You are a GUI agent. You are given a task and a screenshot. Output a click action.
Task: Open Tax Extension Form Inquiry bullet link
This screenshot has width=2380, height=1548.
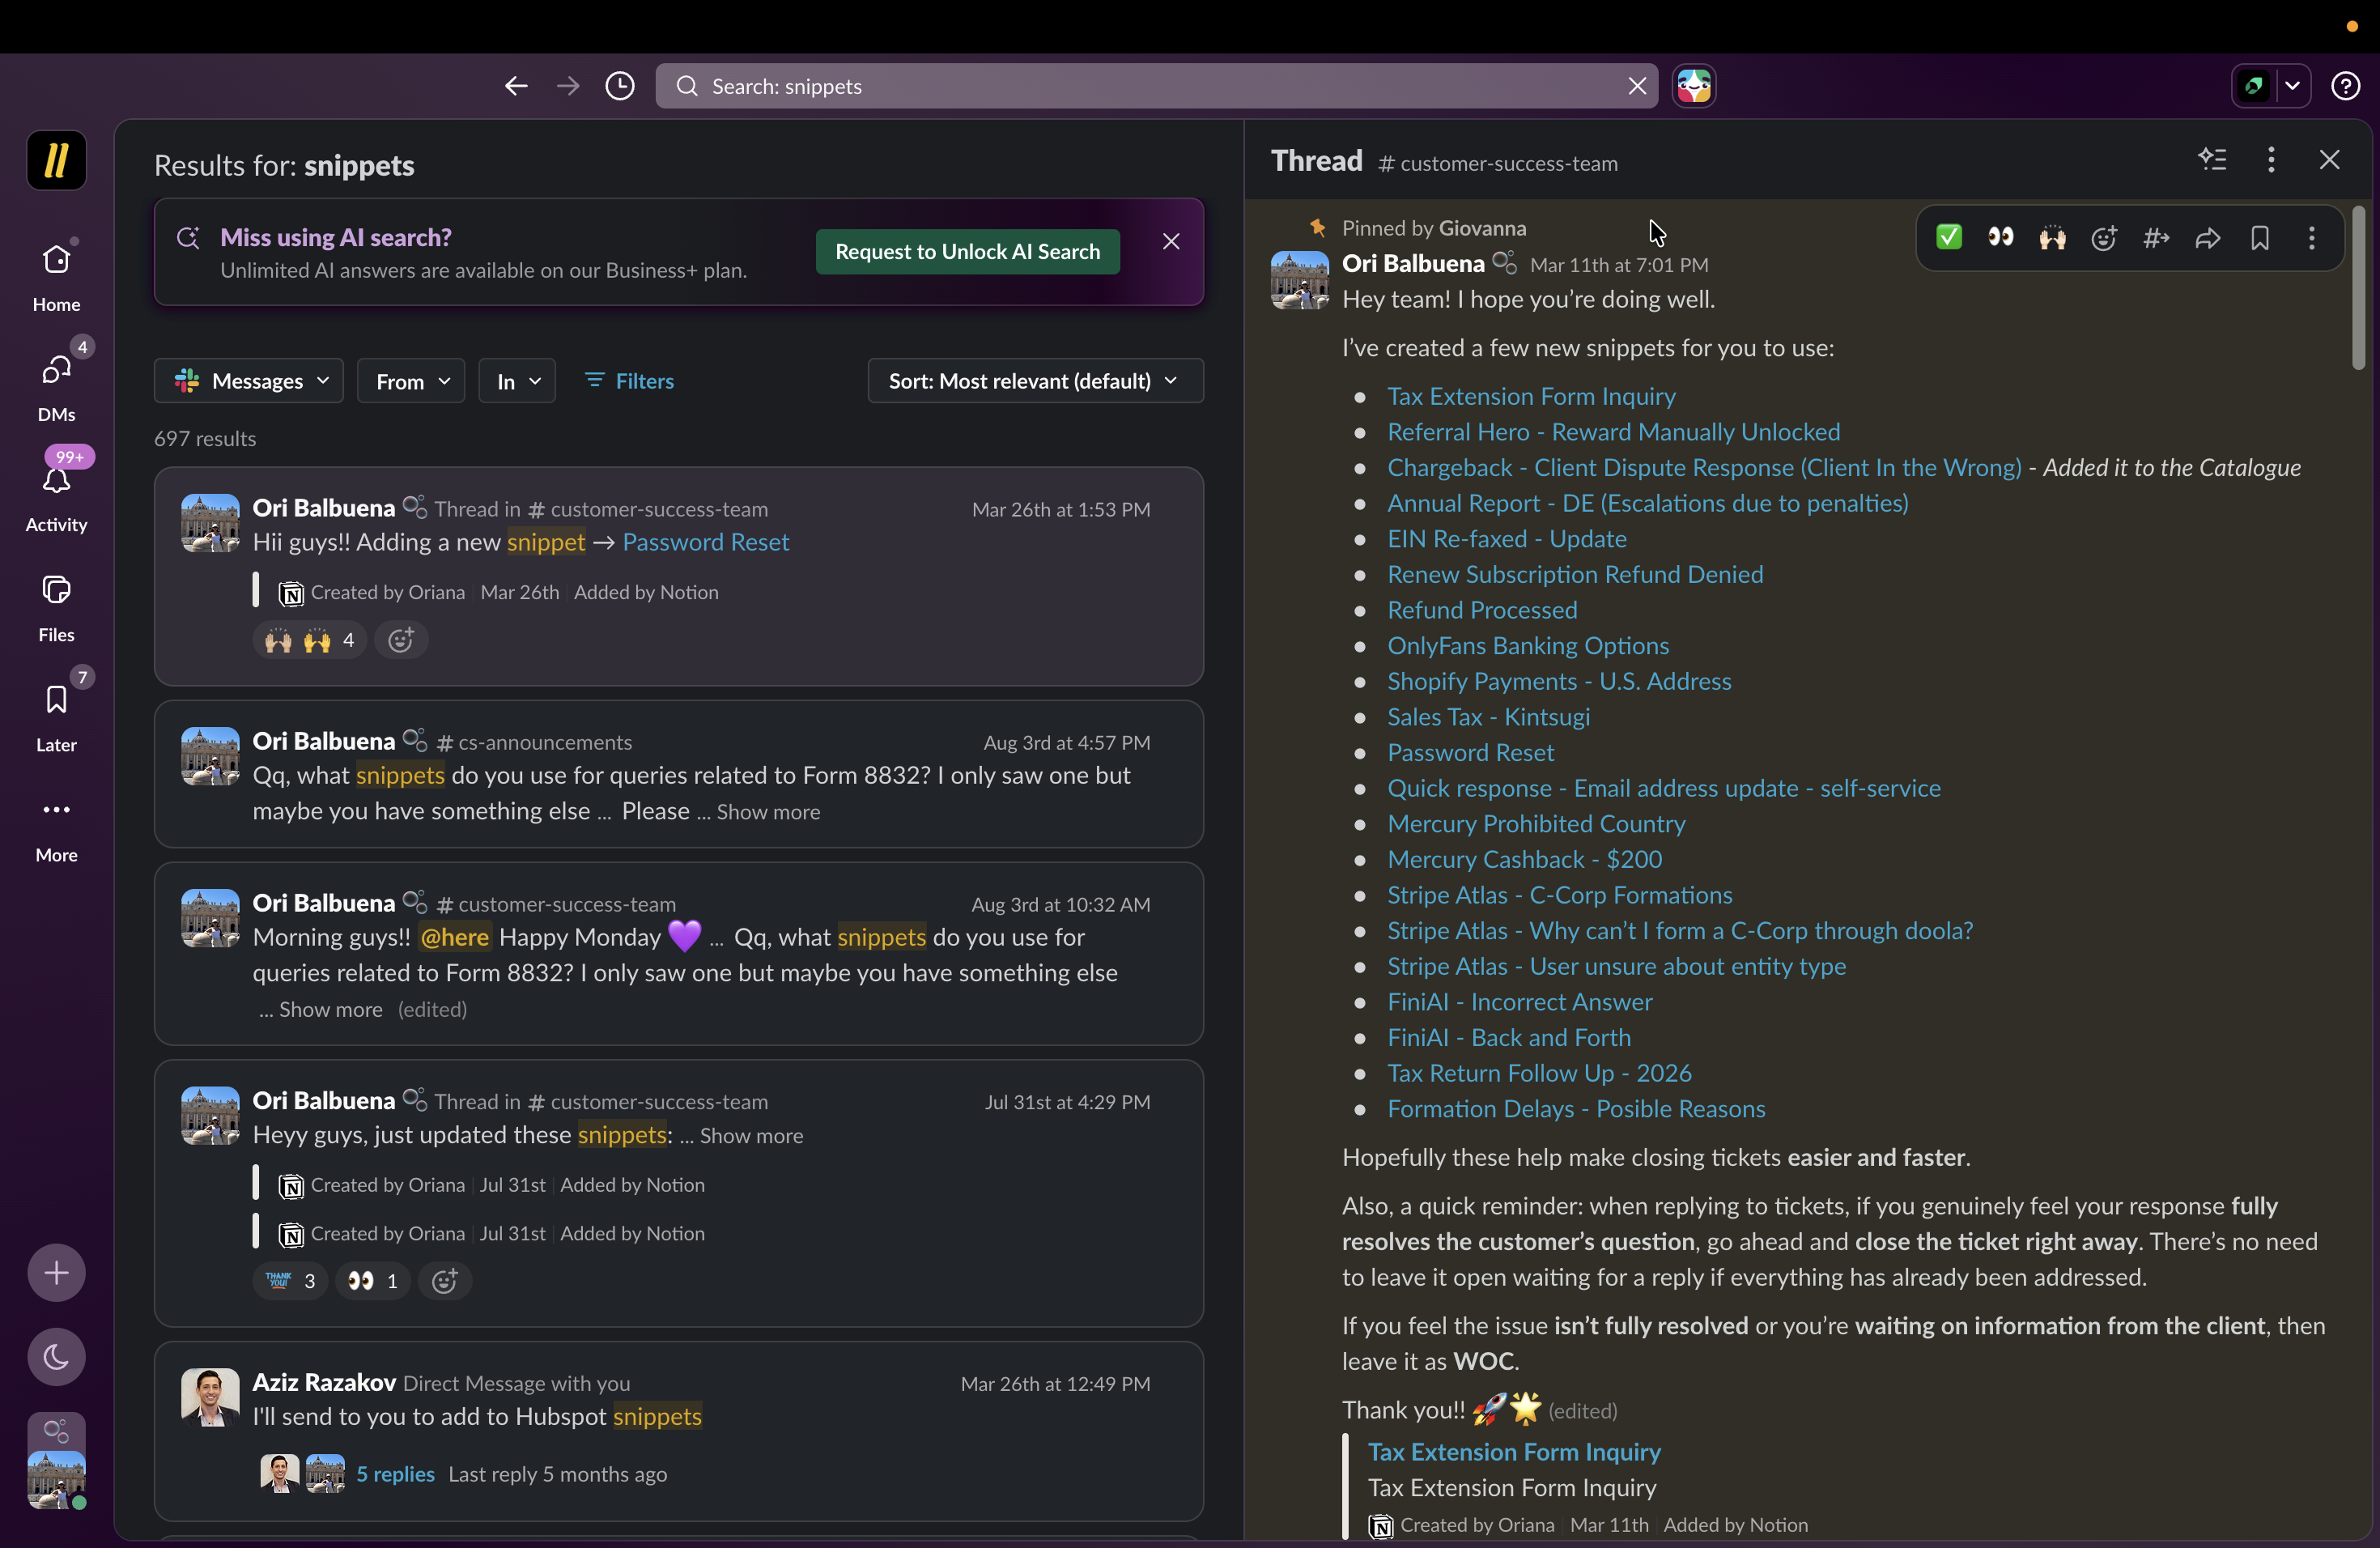coord(1531,397)
